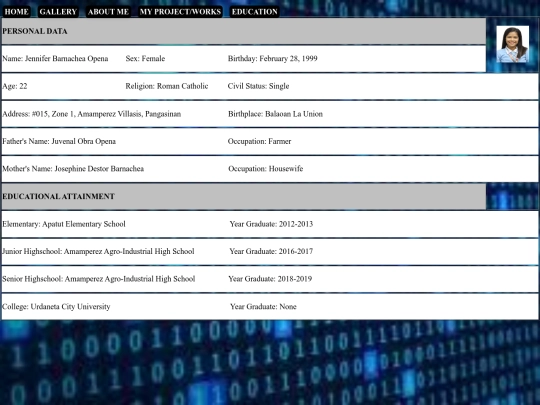Click Civil Status: Single

pyautogui.click(x=258, y=86)
